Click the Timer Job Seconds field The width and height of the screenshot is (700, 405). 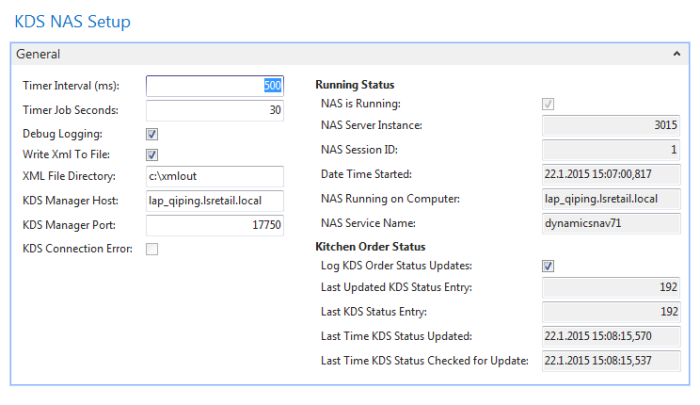tap(215, 110)
